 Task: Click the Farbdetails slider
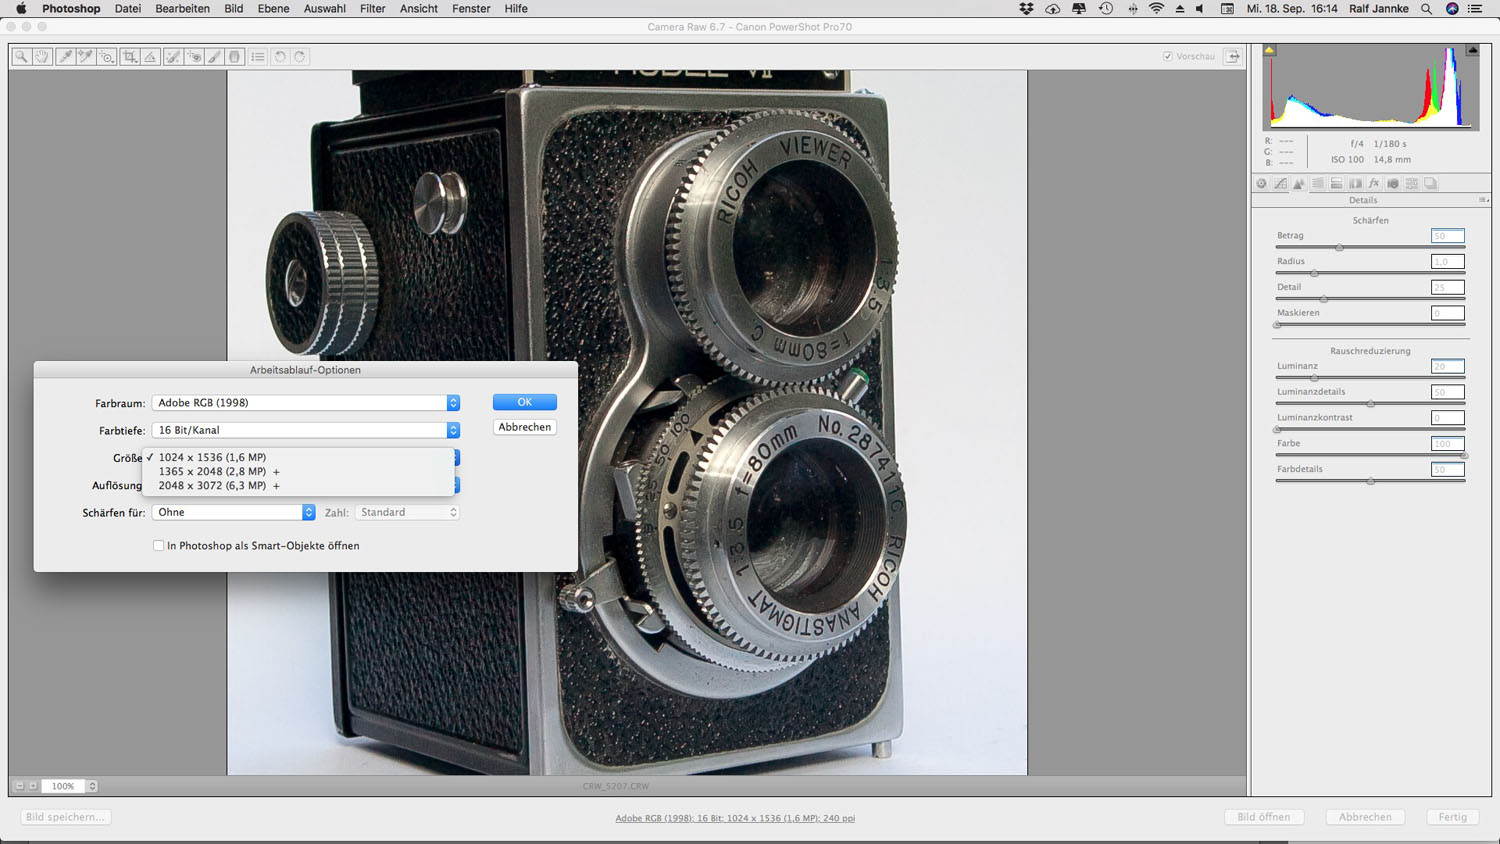[1370, 481]
